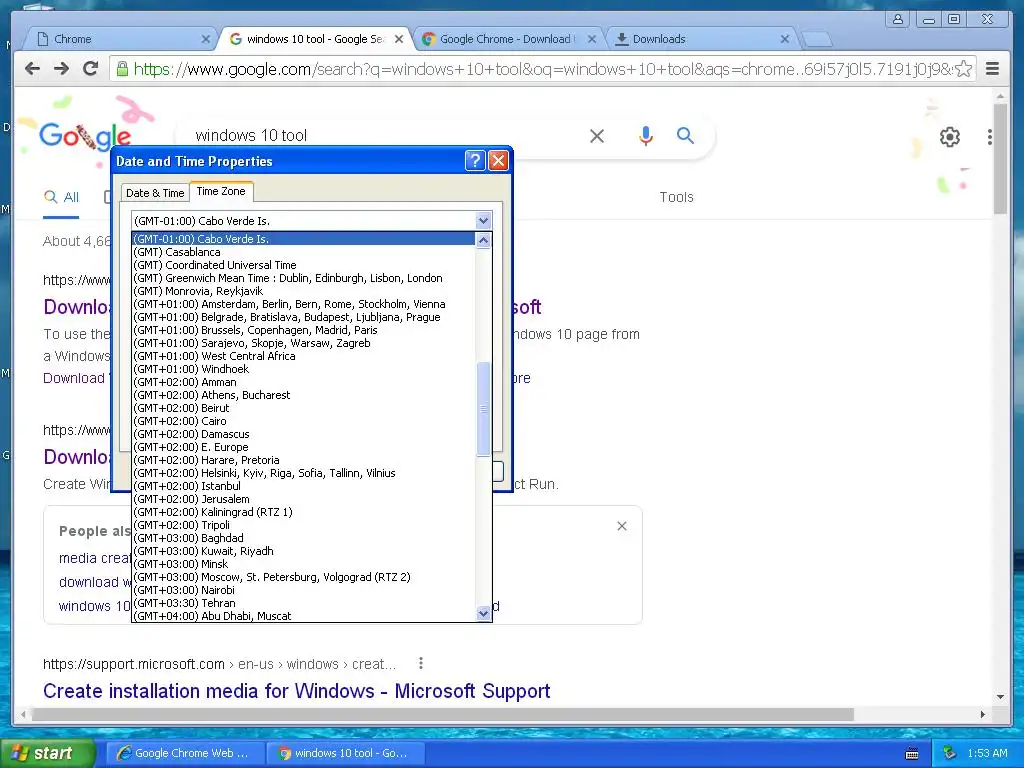Switch to windows 10 tool taskbar item
This screenshot has width=1024, height=768.
(x=346, y=753)
